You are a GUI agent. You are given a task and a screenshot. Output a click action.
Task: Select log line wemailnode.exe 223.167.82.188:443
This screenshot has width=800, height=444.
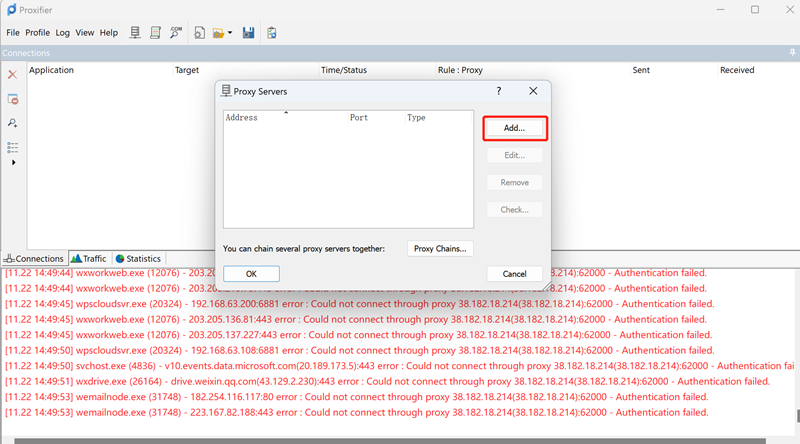357,412
